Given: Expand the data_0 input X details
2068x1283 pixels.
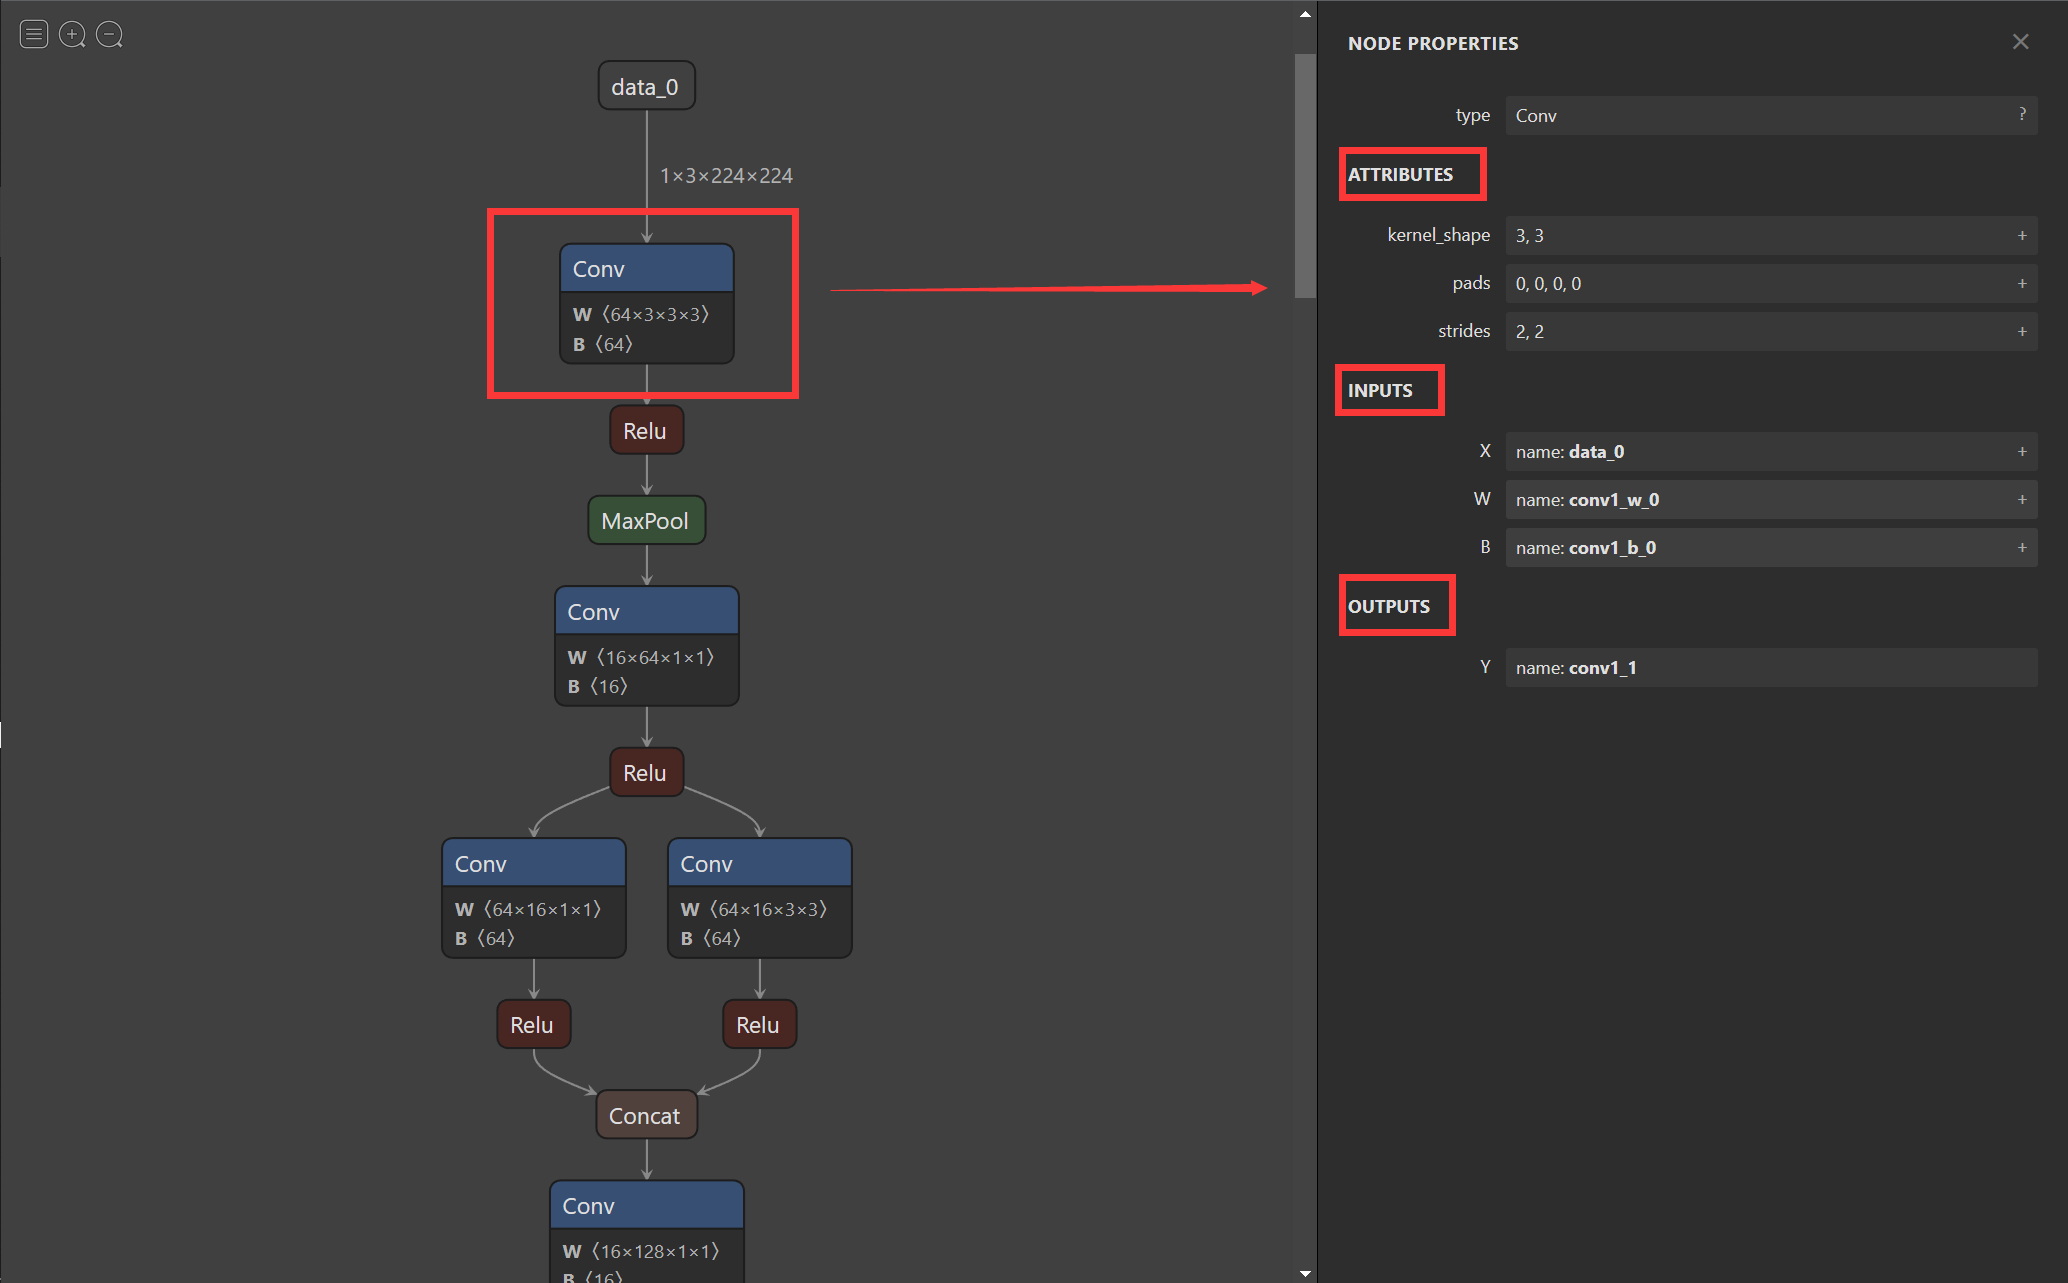Looking at the screenshot, I should [x=2021, y=451].
